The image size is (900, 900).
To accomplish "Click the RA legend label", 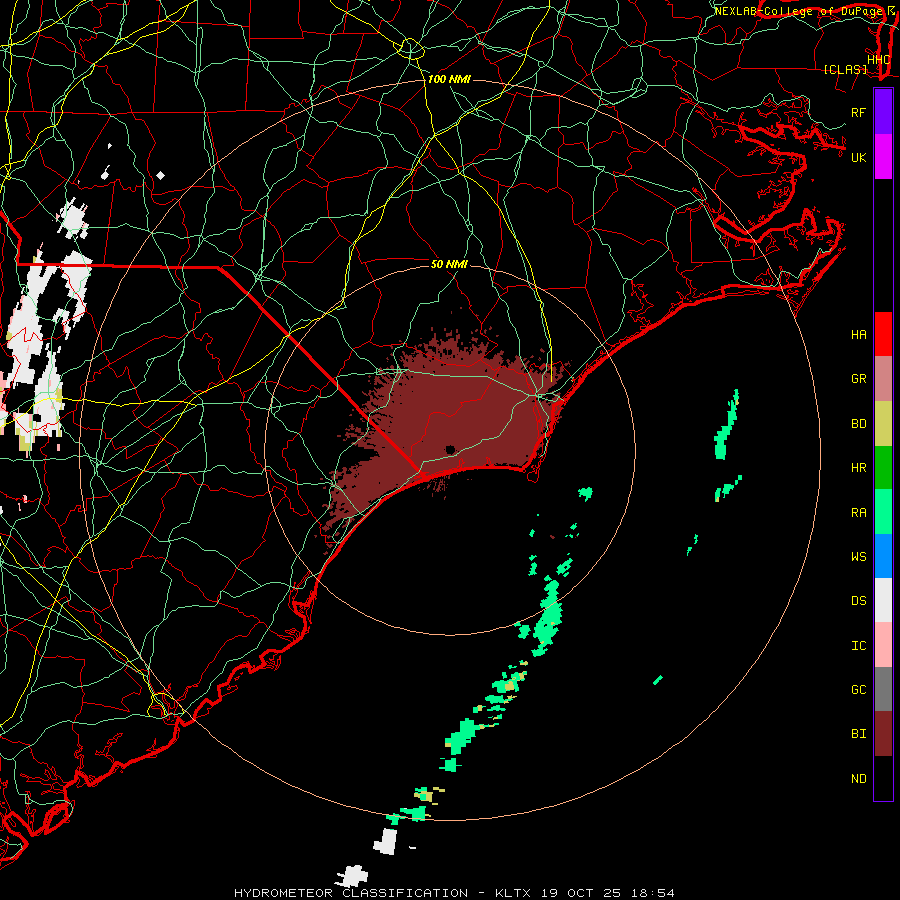I will [x=858, y=513].
